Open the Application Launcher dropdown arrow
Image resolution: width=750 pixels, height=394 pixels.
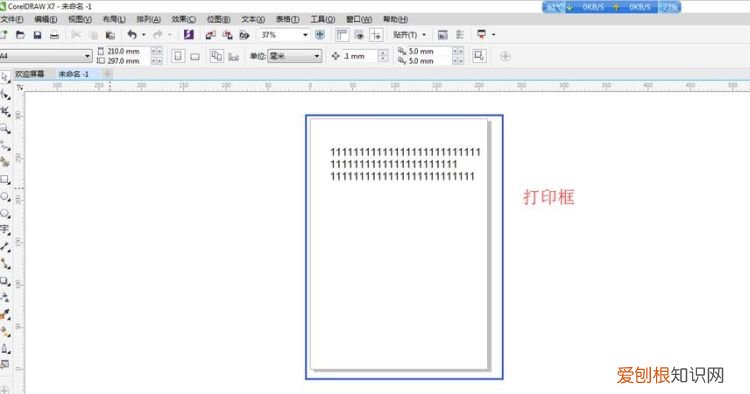pos(494,35)
